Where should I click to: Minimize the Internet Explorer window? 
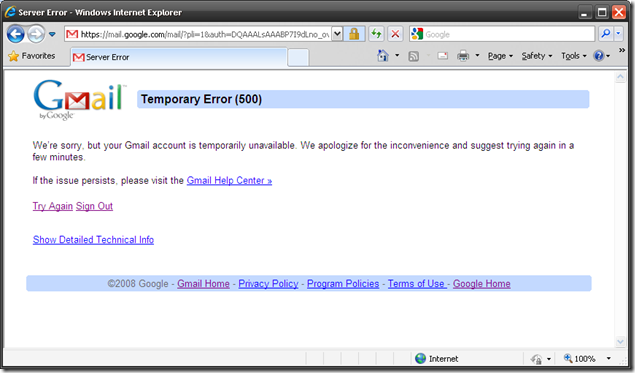click(584, 12)
